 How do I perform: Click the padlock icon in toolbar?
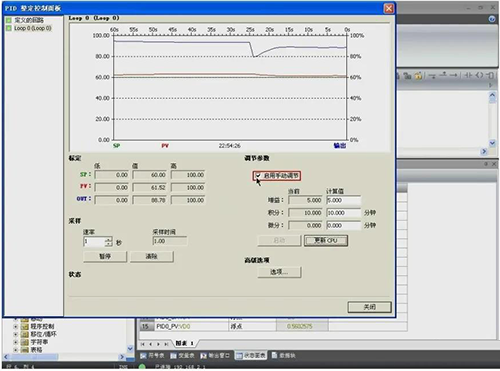(418, 76)
